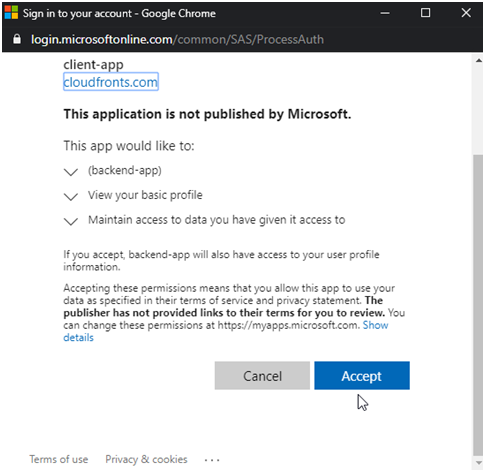Click the scrollbar up arrow
This screenshot has height=472, width=485.
pyautogui.click(x=479, y=61)
